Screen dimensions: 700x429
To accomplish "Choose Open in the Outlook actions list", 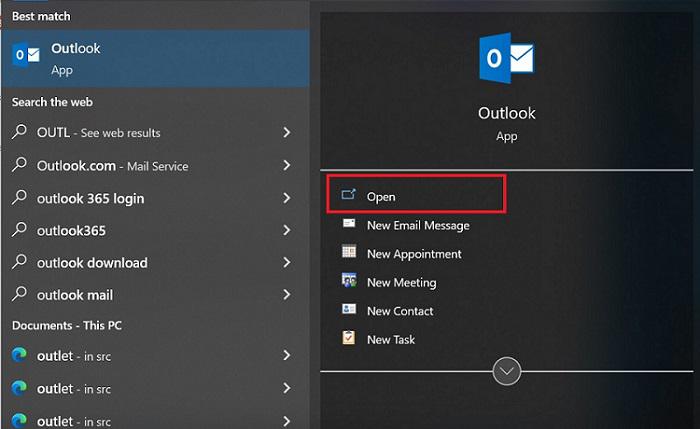I will pos(380,197).
